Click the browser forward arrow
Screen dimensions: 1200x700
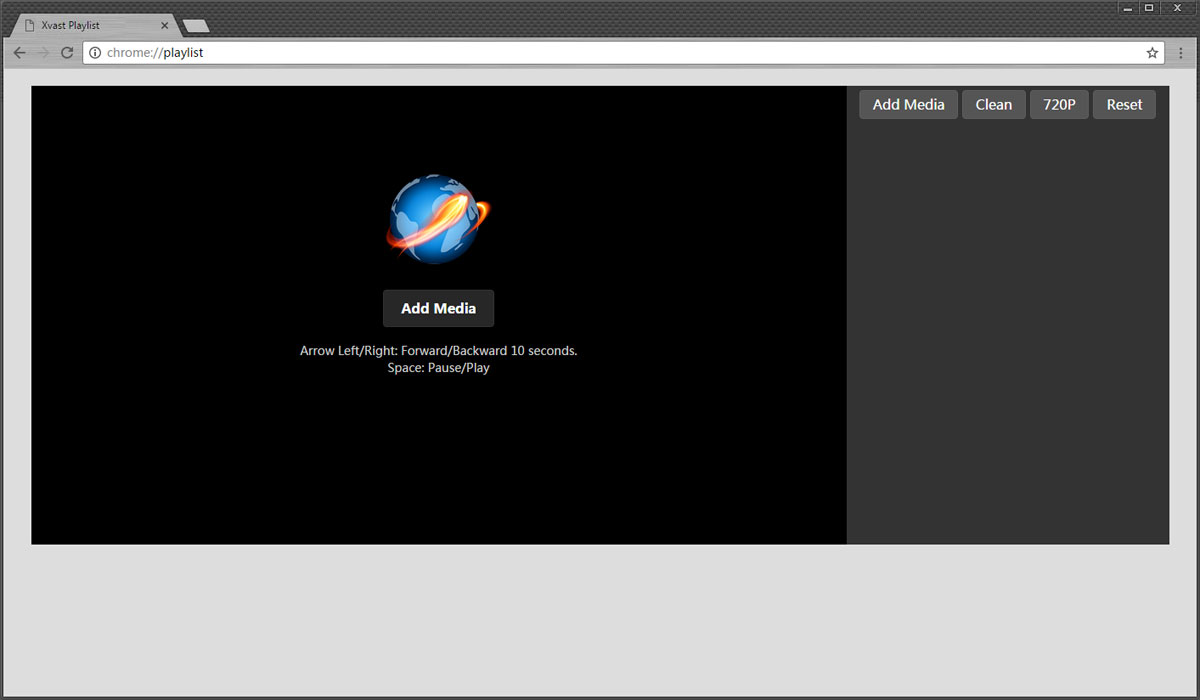point(44,53)
